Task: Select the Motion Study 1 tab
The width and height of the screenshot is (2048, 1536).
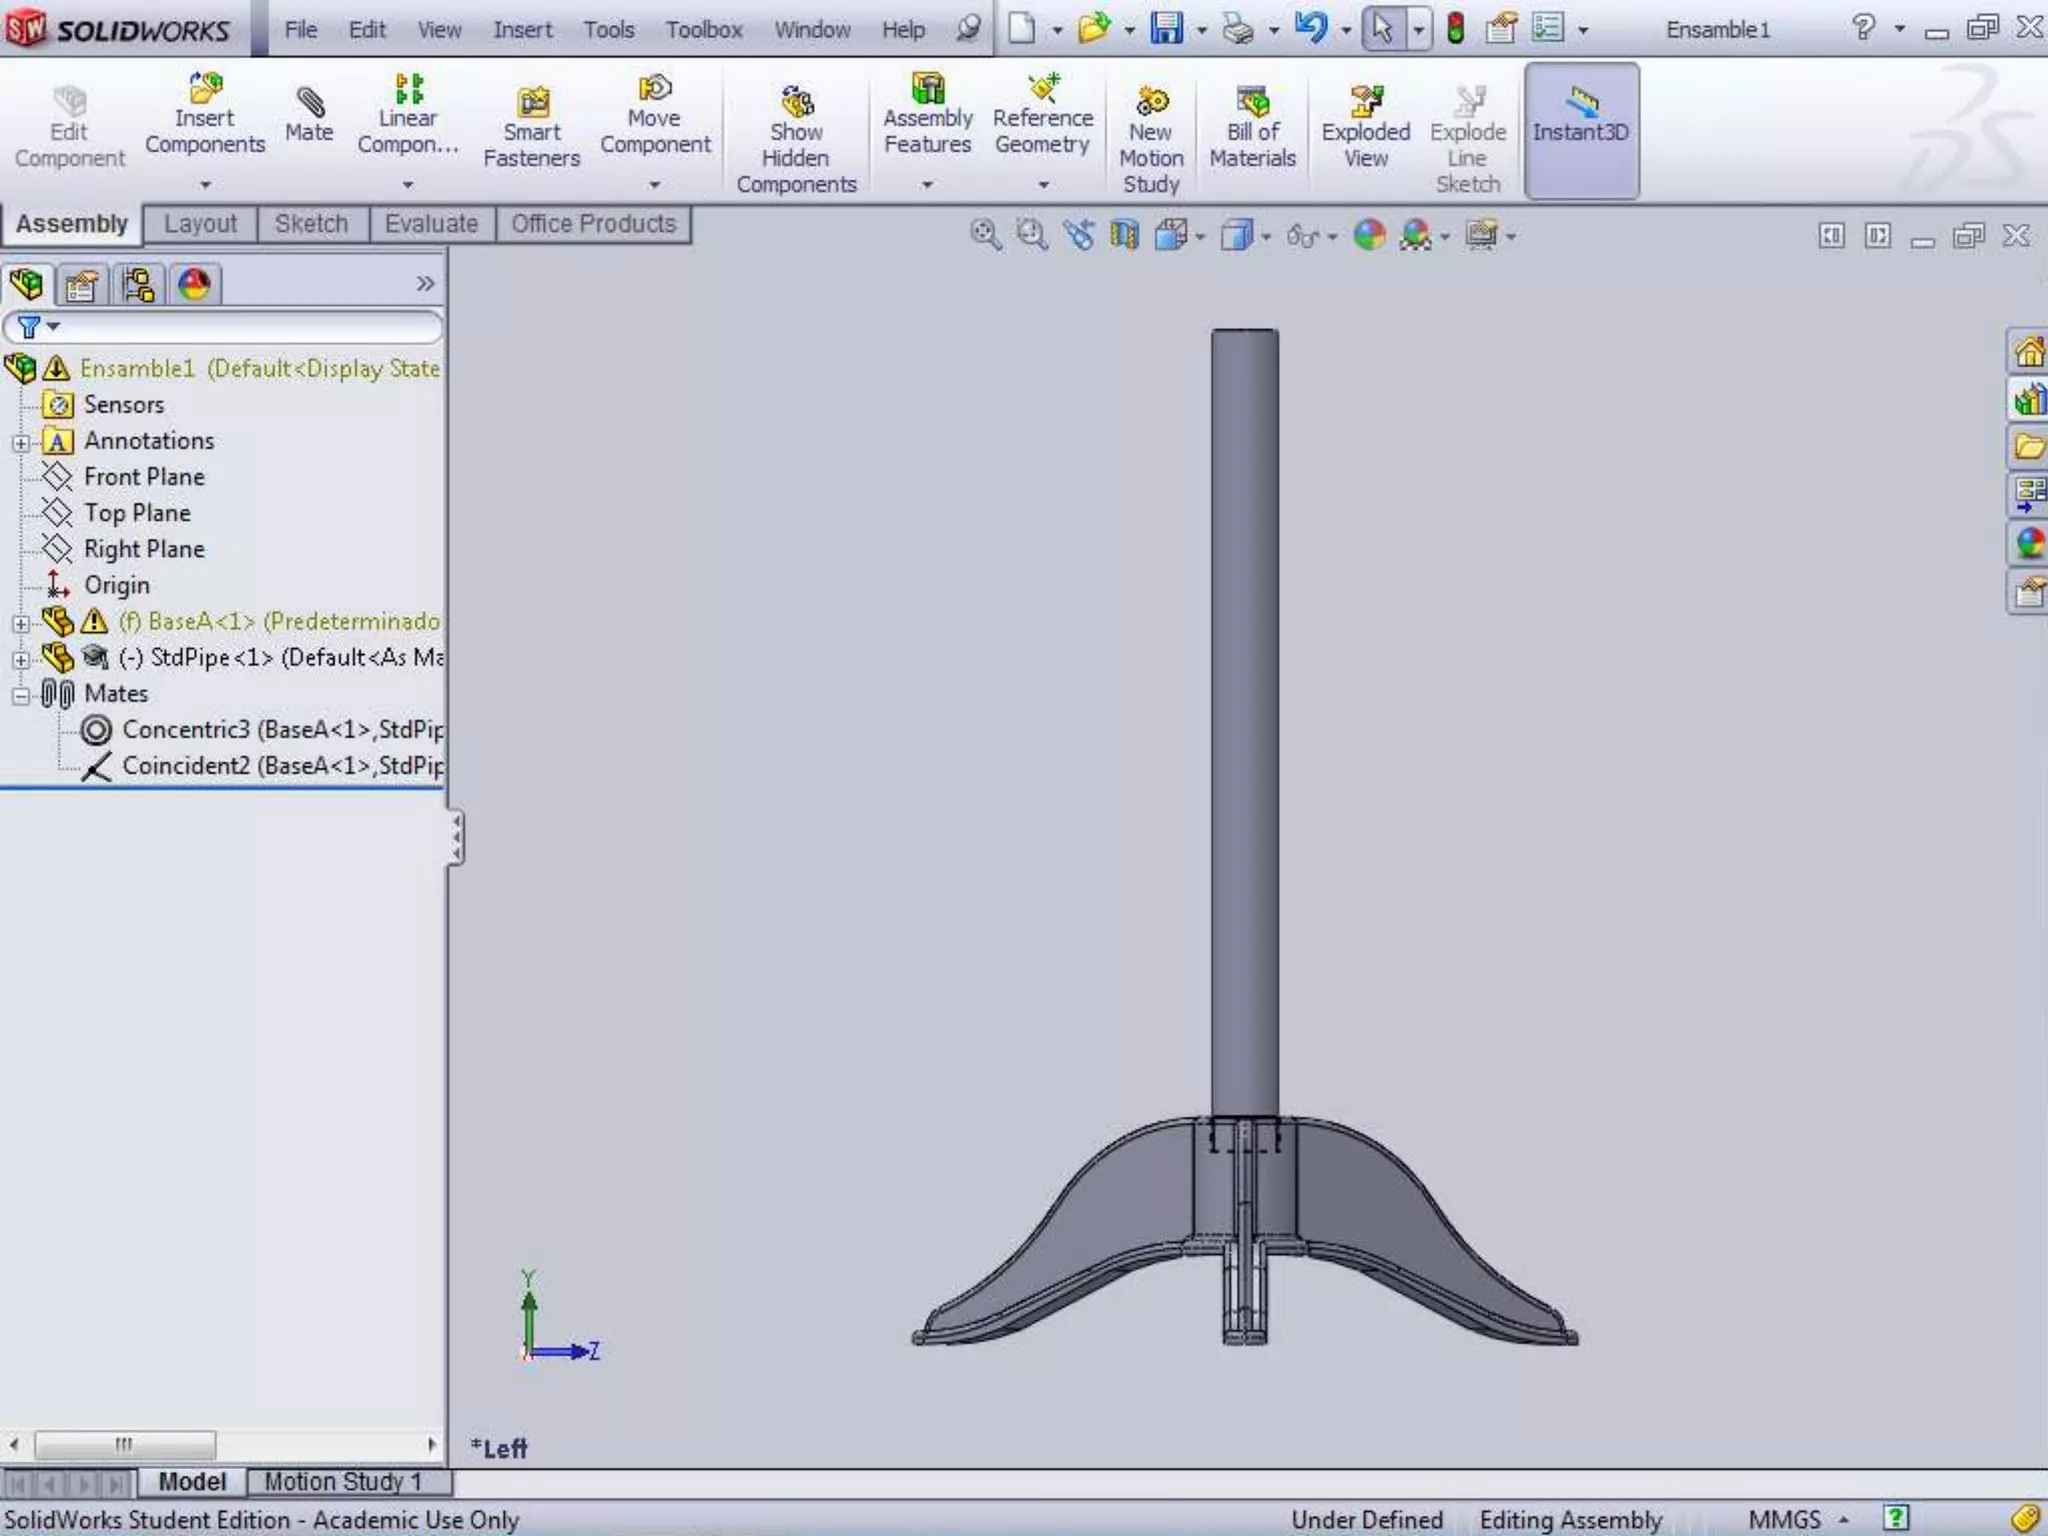Action: (x=342, y=1481)
